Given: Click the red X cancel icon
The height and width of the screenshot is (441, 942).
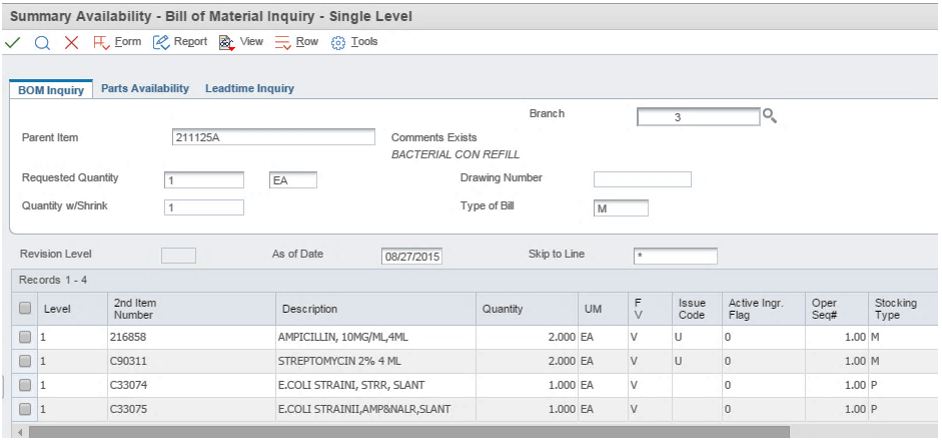Looking at the screenshot, I should [x=71, y=43].
